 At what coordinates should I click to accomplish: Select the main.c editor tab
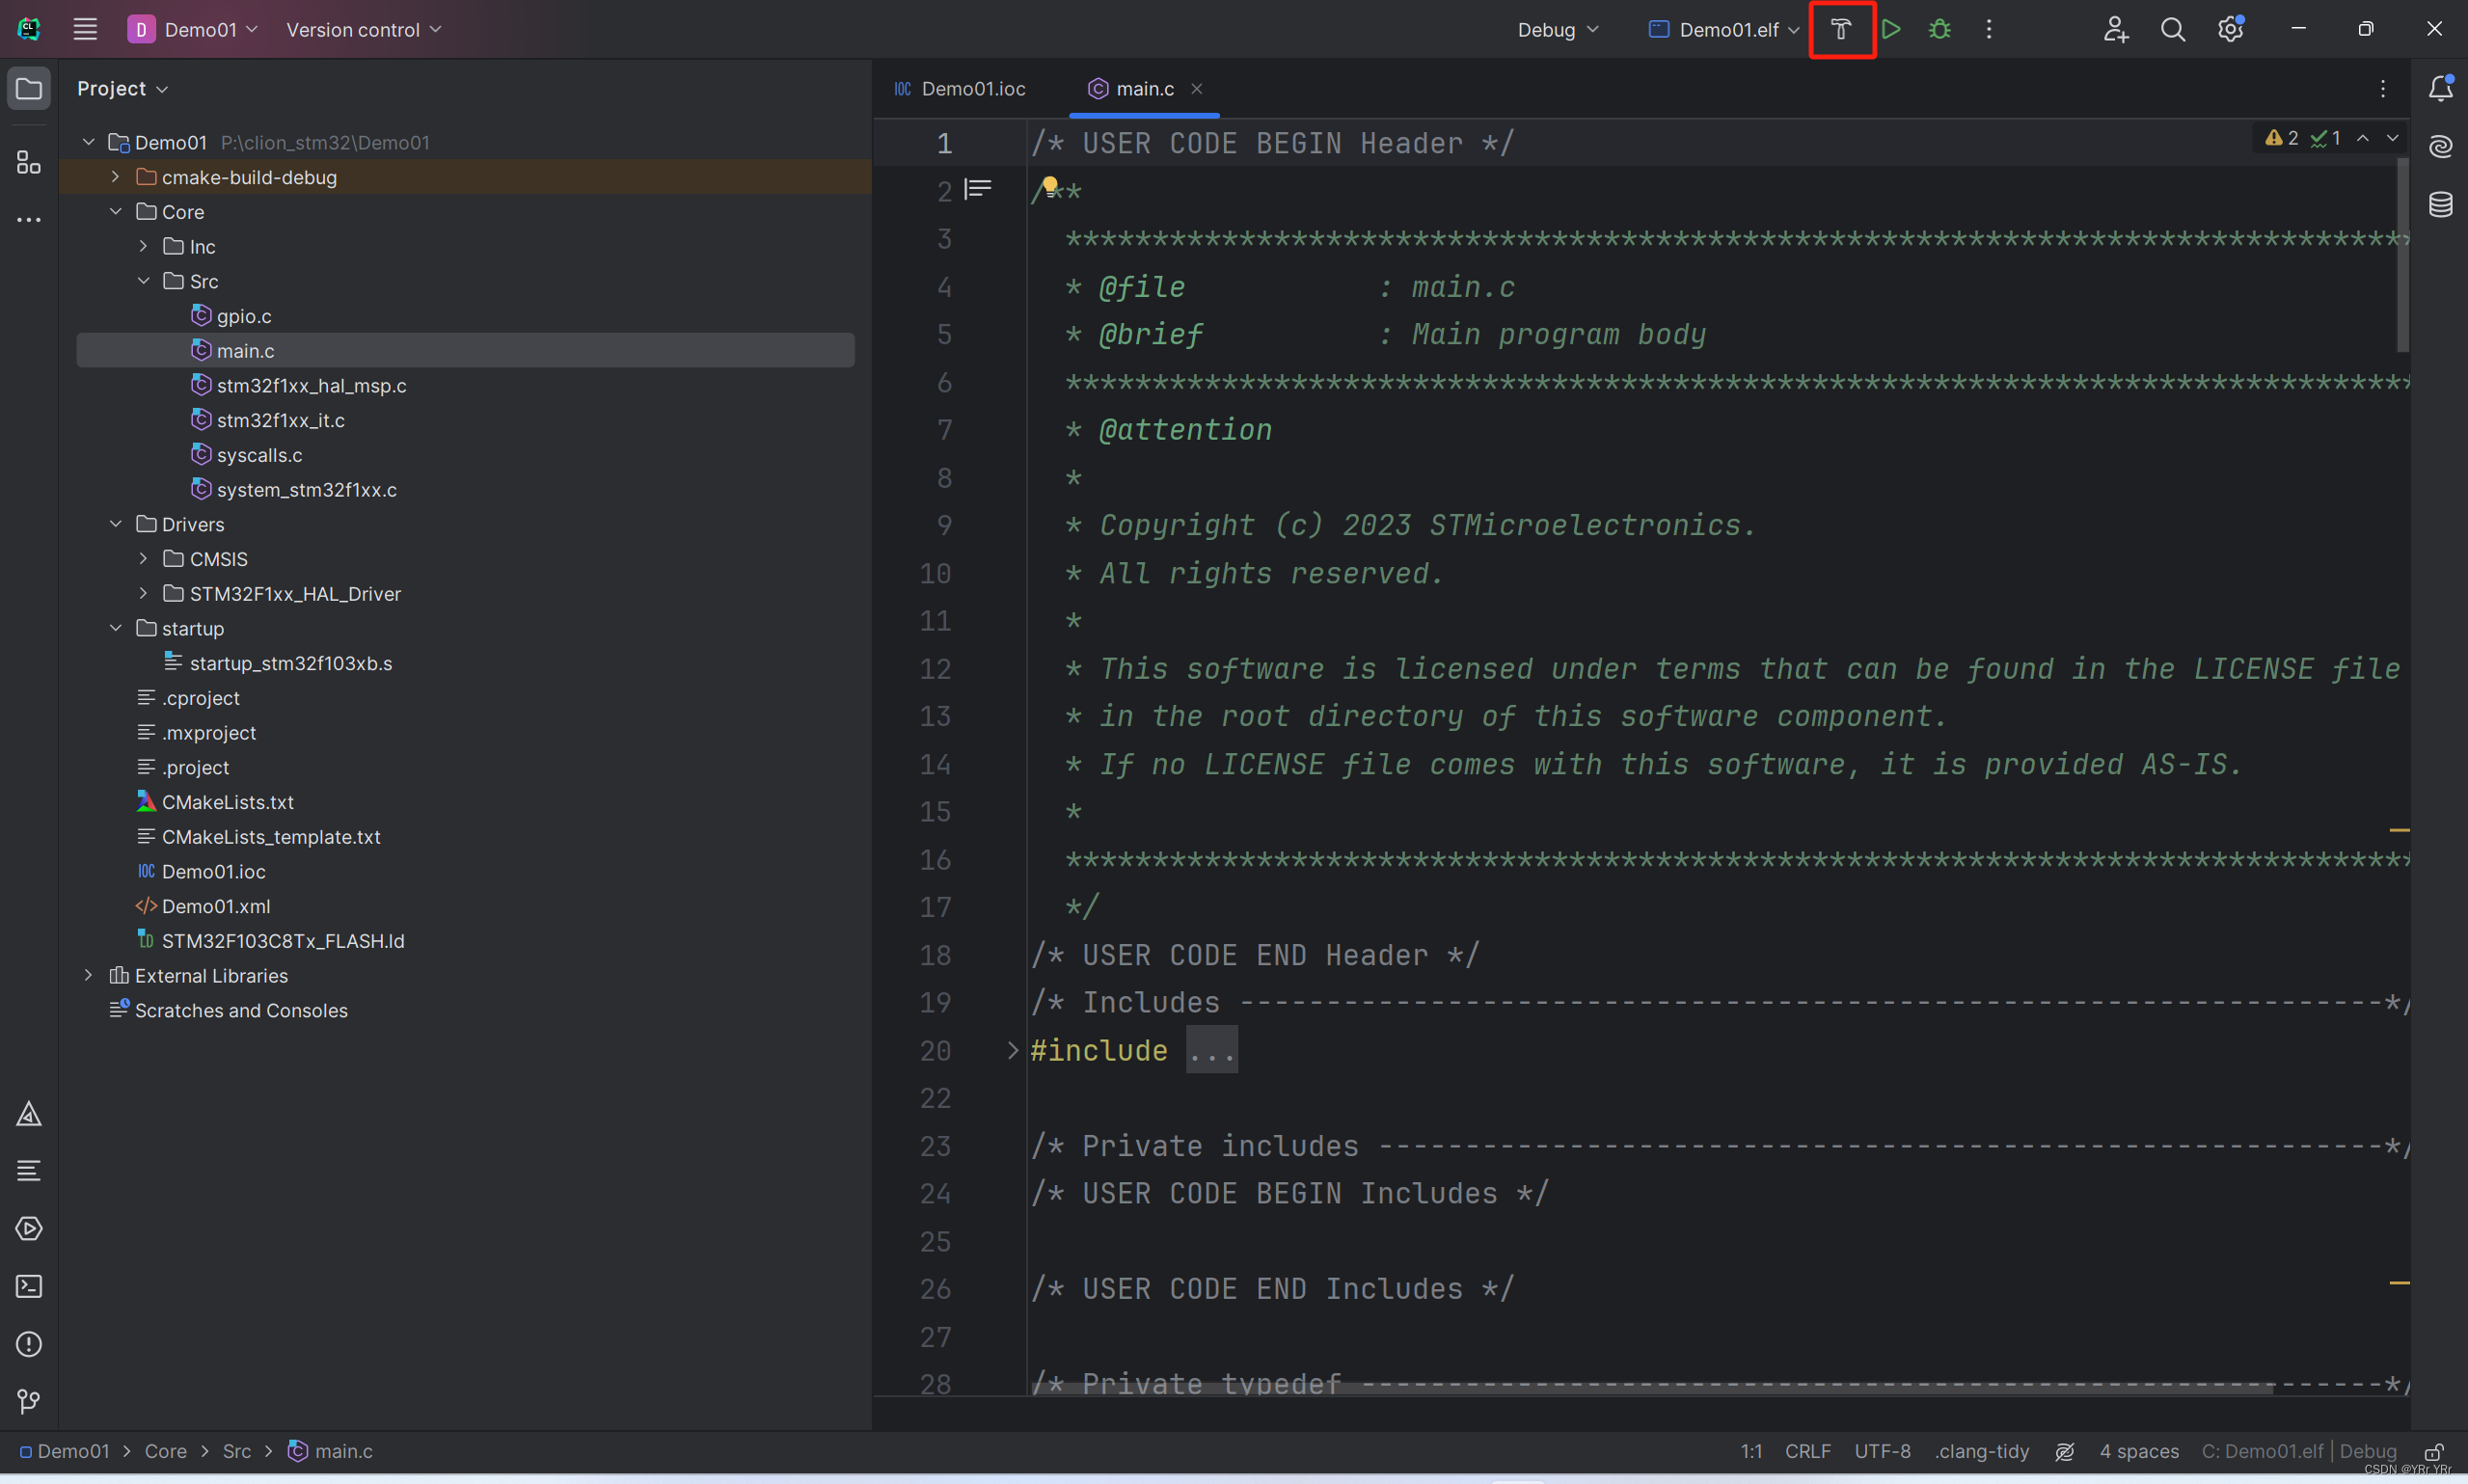(x=1142, y=87)
